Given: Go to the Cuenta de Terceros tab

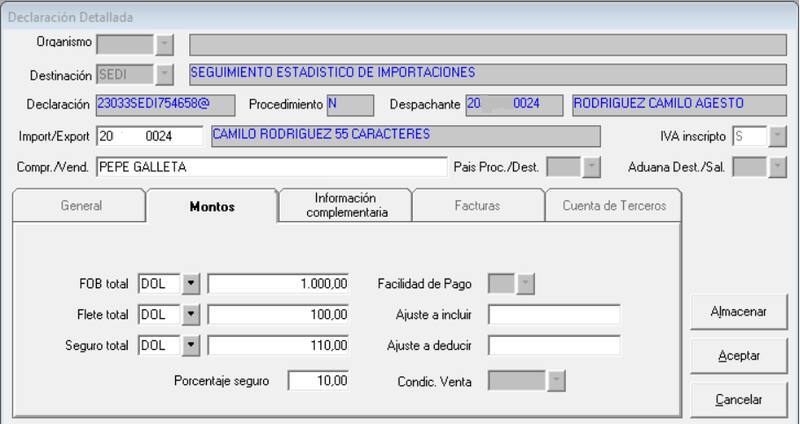Looking at the screenshot, I should pos(612,206).
